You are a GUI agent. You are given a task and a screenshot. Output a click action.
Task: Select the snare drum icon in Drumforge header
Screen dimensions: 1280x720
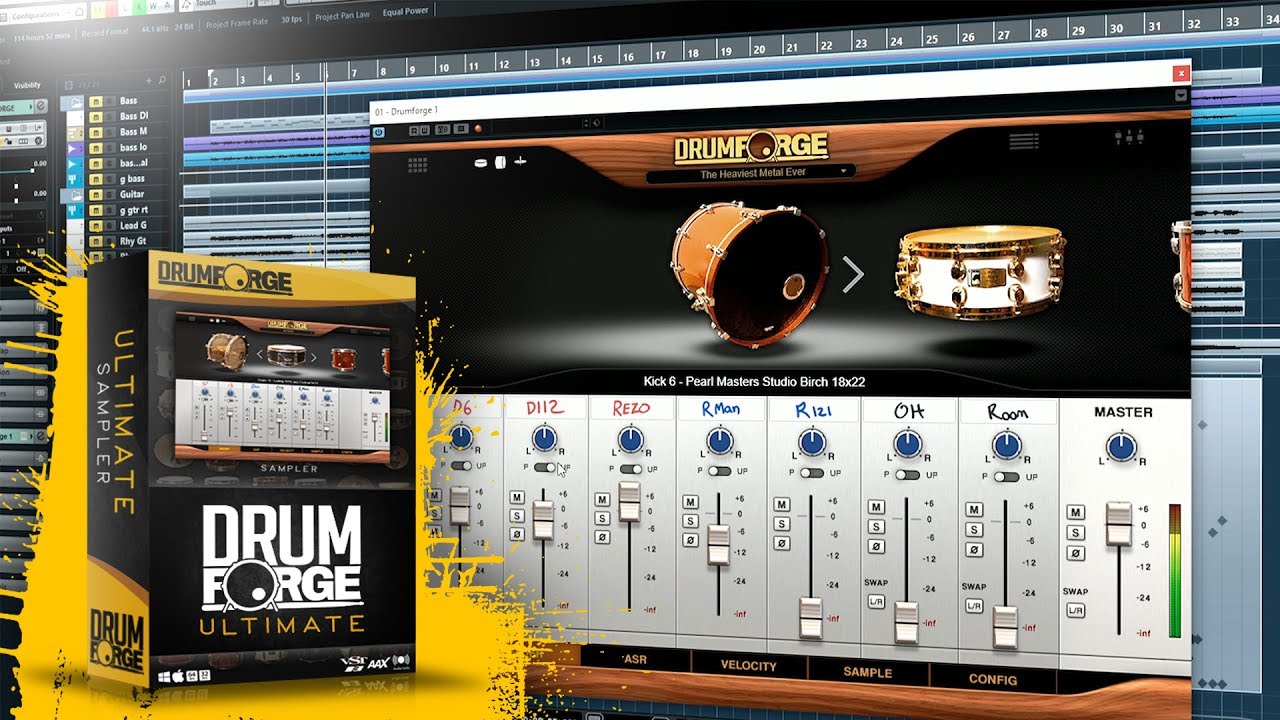(x=481, y=162)
